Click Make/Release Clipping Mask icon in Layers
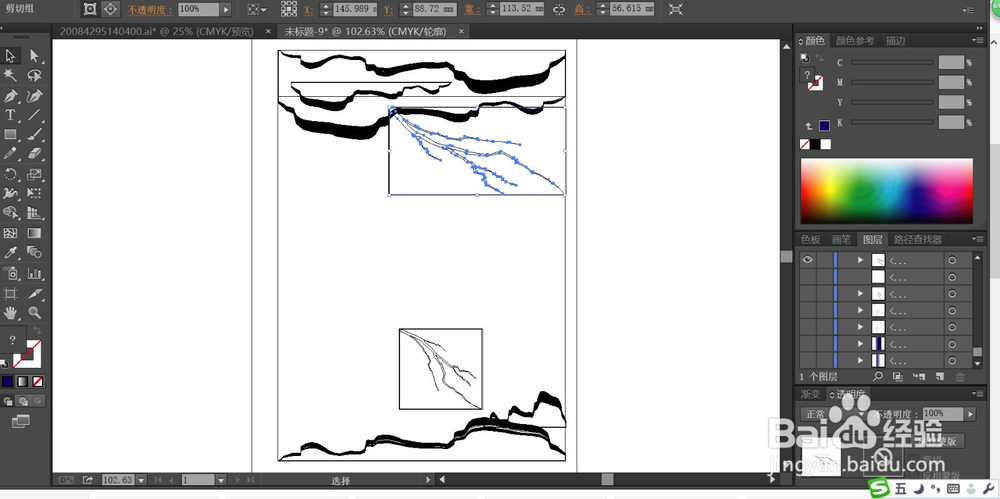1000x499 pixels. tap(897, 377)
